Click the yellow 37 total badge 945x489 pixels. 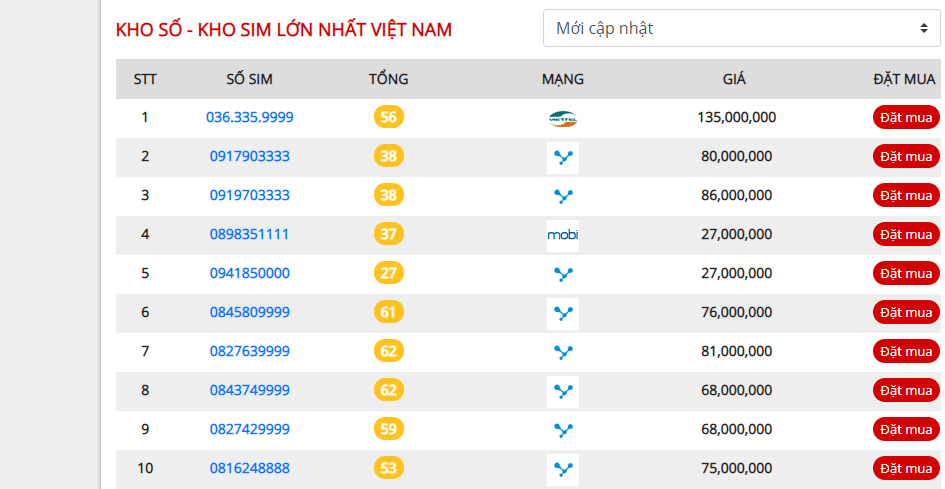pos(389,235)
